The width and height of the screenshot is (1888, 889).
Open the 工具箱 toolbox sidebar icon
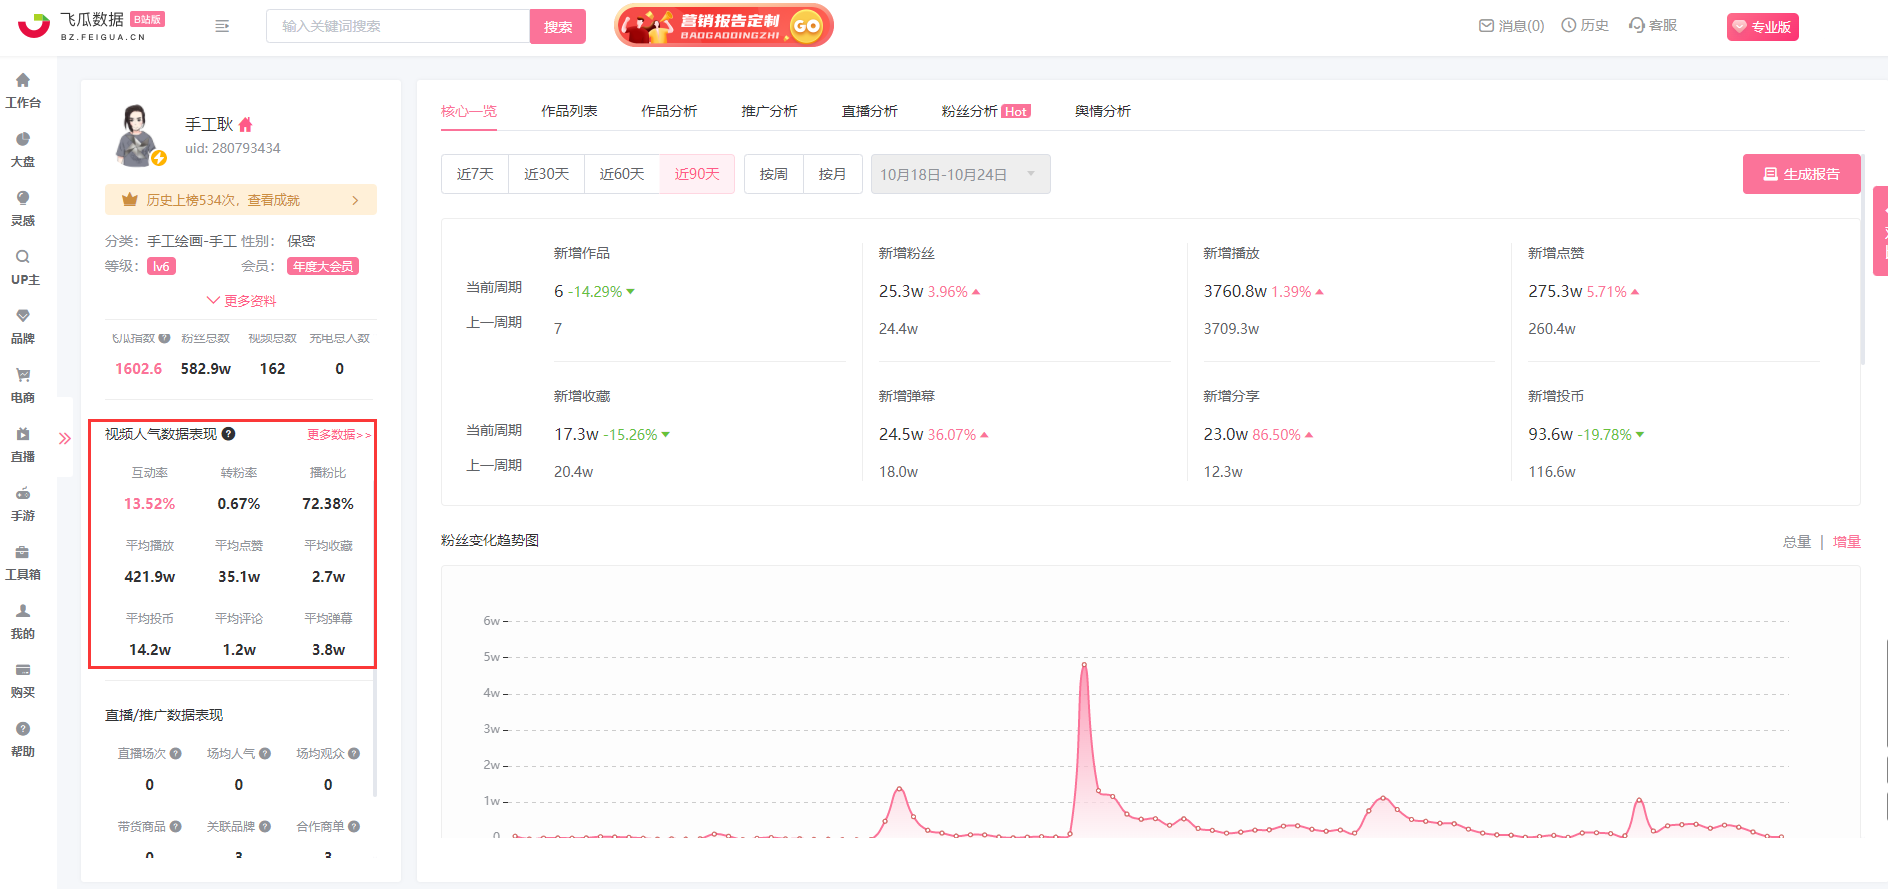point(23,552)
